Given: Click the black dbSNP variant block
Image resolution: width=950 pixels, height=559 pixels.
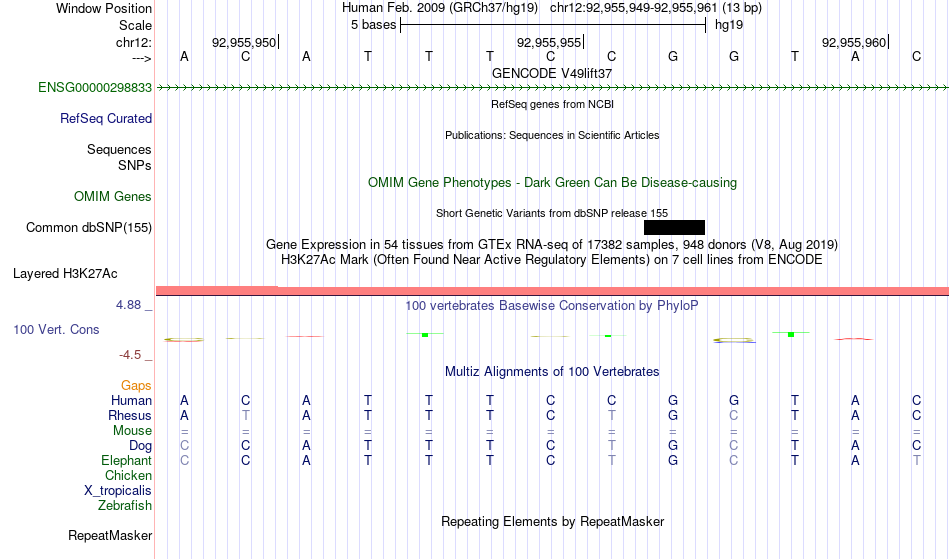Looking at the screenshot, I should (x=674, y=228).
